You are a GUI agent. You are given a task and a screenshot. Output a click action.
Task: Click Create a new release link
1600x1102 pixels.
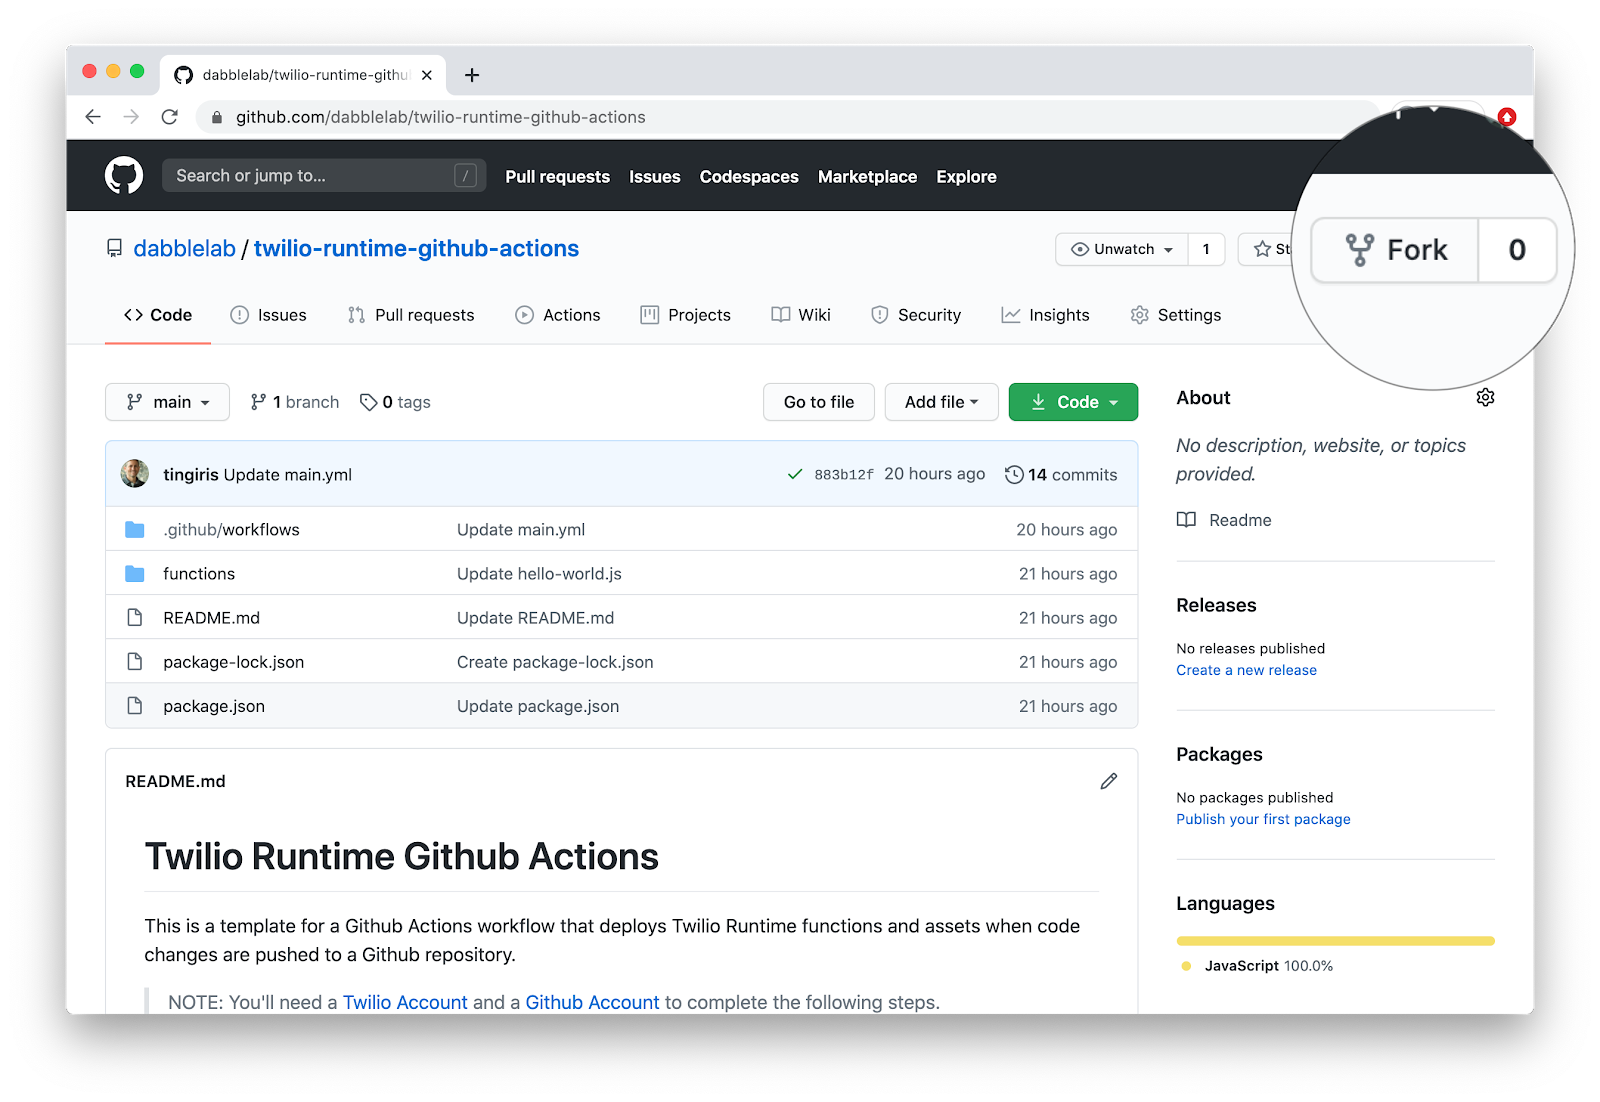tap(1246, 670)
